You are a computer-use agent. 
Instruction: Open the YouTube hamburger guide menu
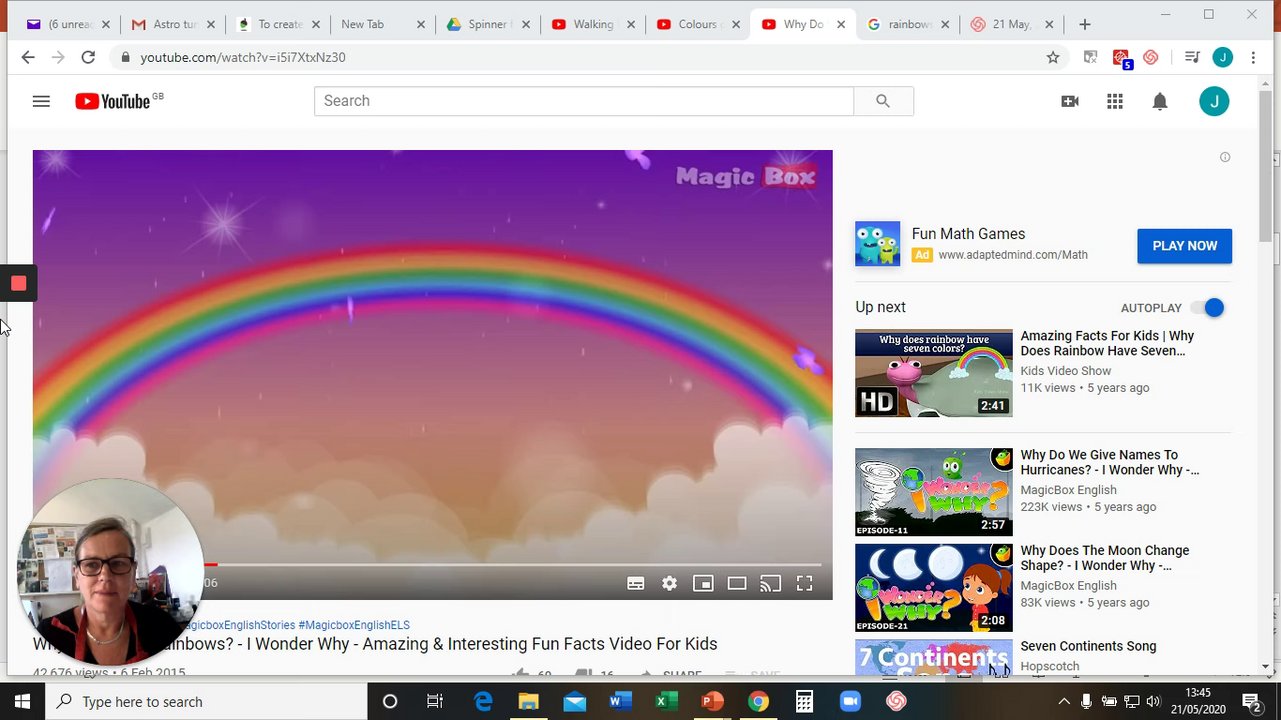pyautogui.click(x=41, y=101)
